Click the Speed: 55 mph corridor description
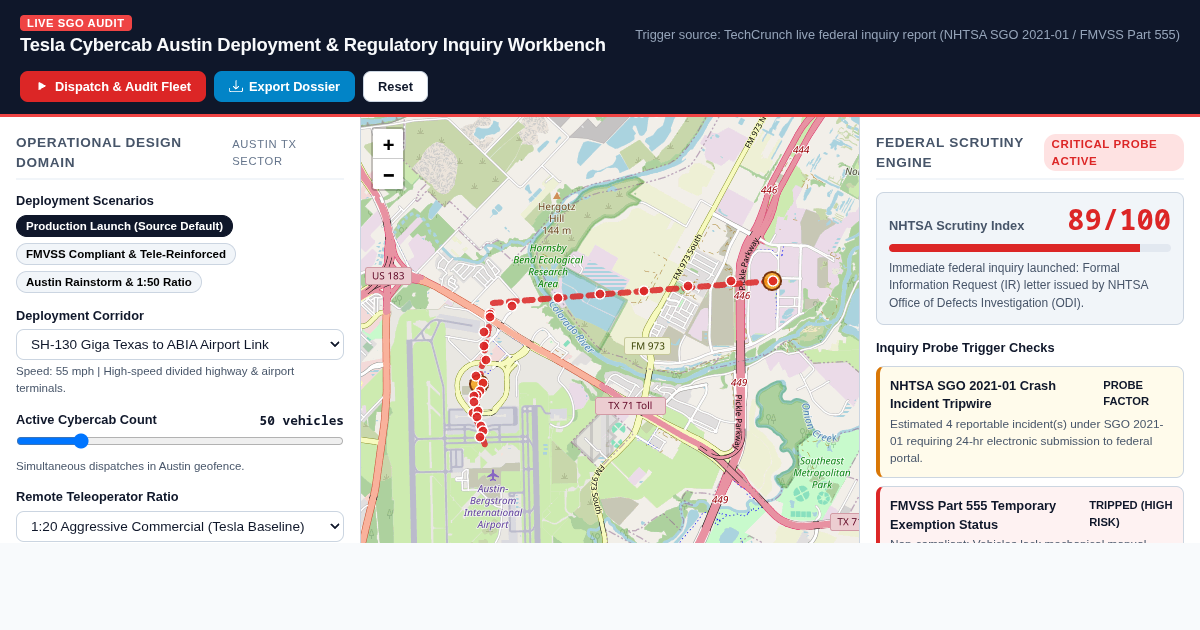This screenshot has width=1200, height=630. click(155, 379)
